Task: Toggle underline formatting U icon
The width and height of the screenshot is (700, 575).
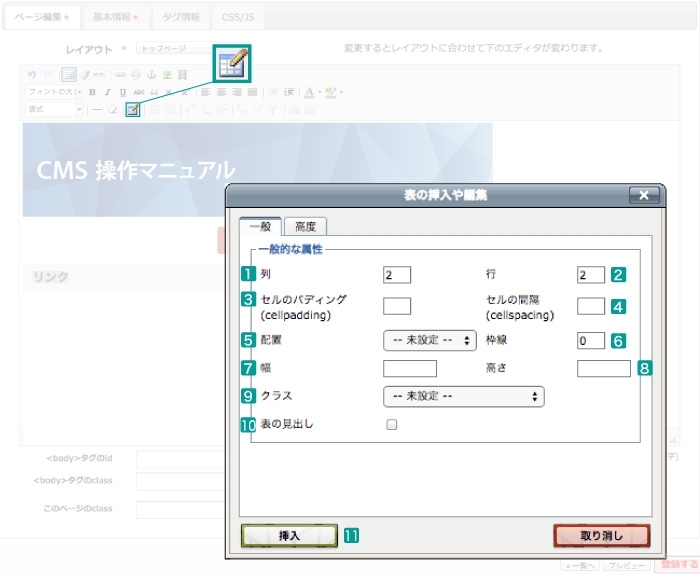Action: click(123, 92)
